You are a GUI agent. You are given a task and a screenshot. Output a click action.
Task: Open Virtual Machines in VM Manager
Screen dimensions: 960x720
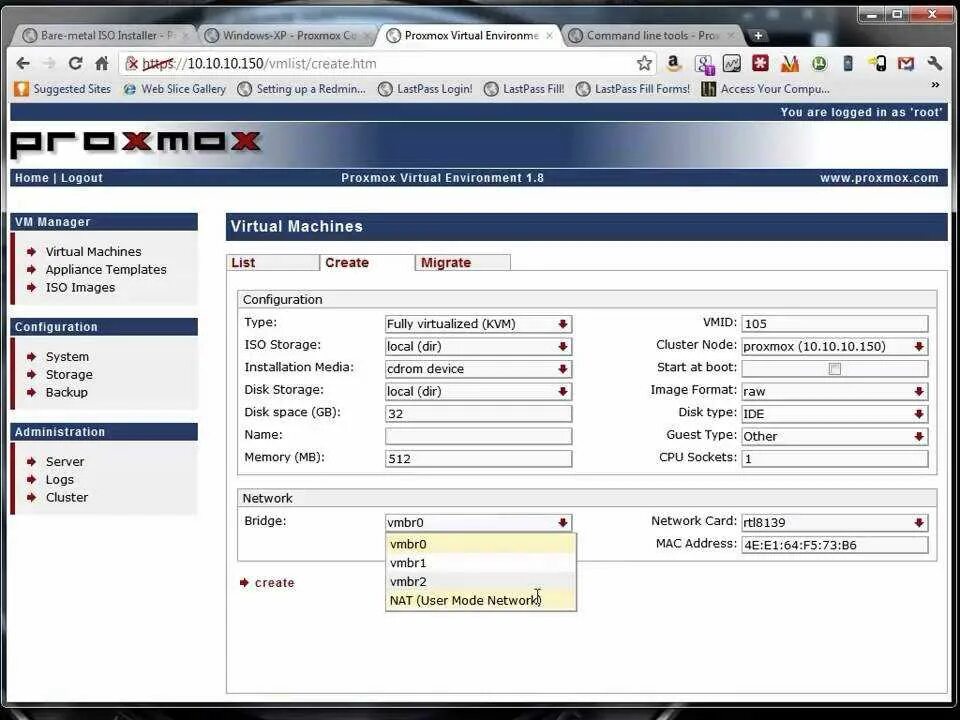pyautogui.click(x=94, y=252)
